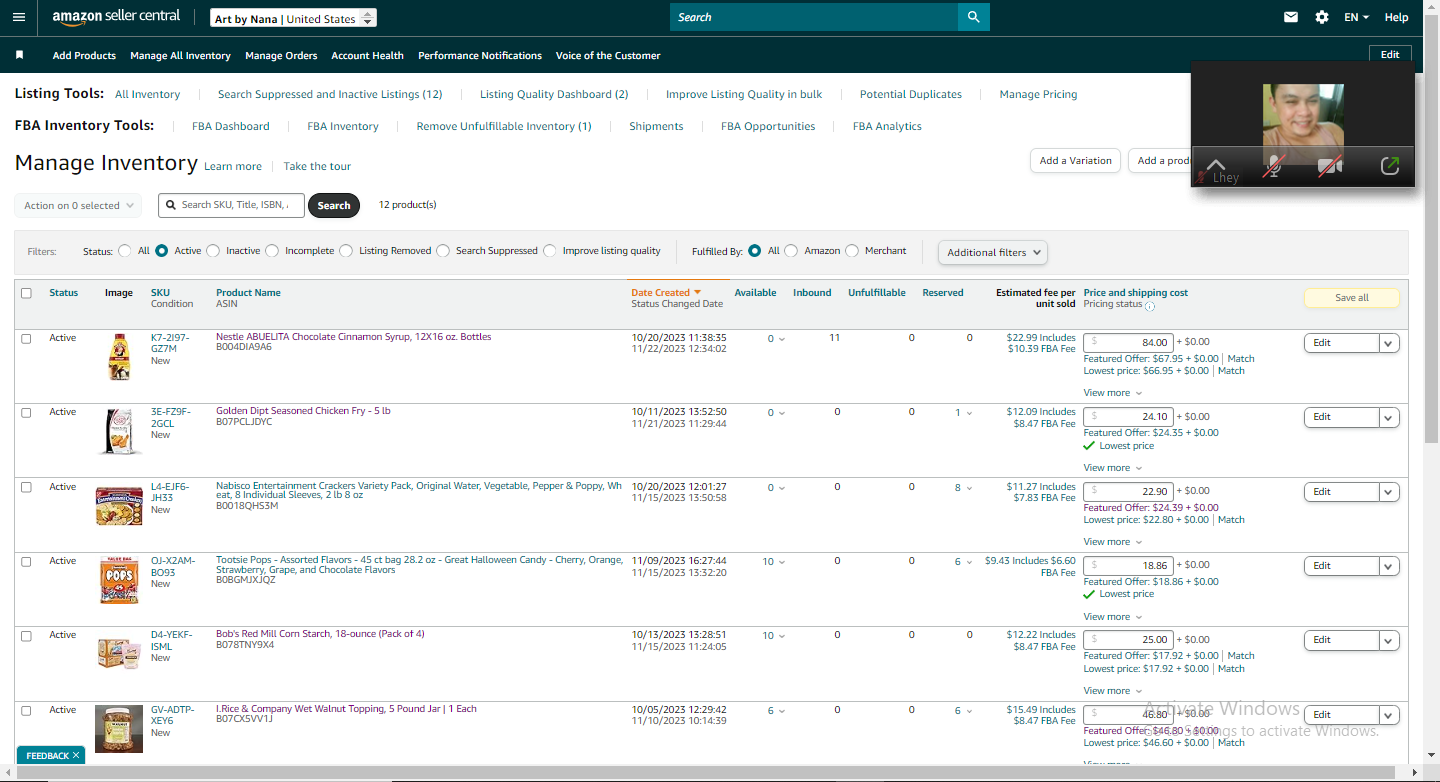Viewport: 1440px width, 782px height.
Task: Click the up chevron in video overlay
Action: click(x=1215, y=164)
